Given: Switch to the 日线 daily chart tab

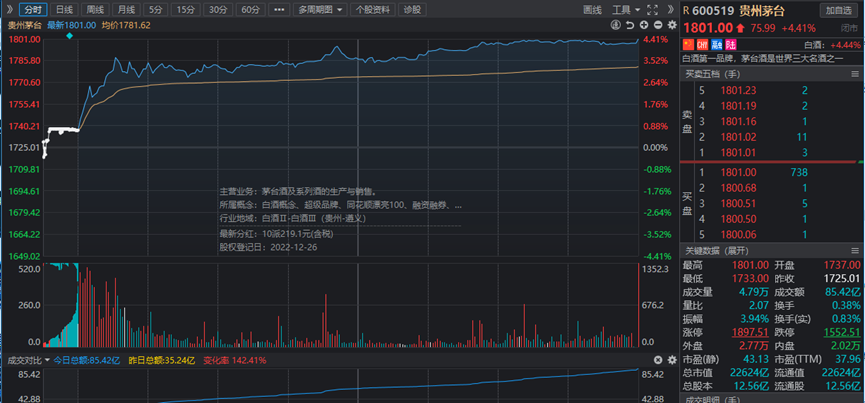Looking at the screenshot, I should click(64, 9).
